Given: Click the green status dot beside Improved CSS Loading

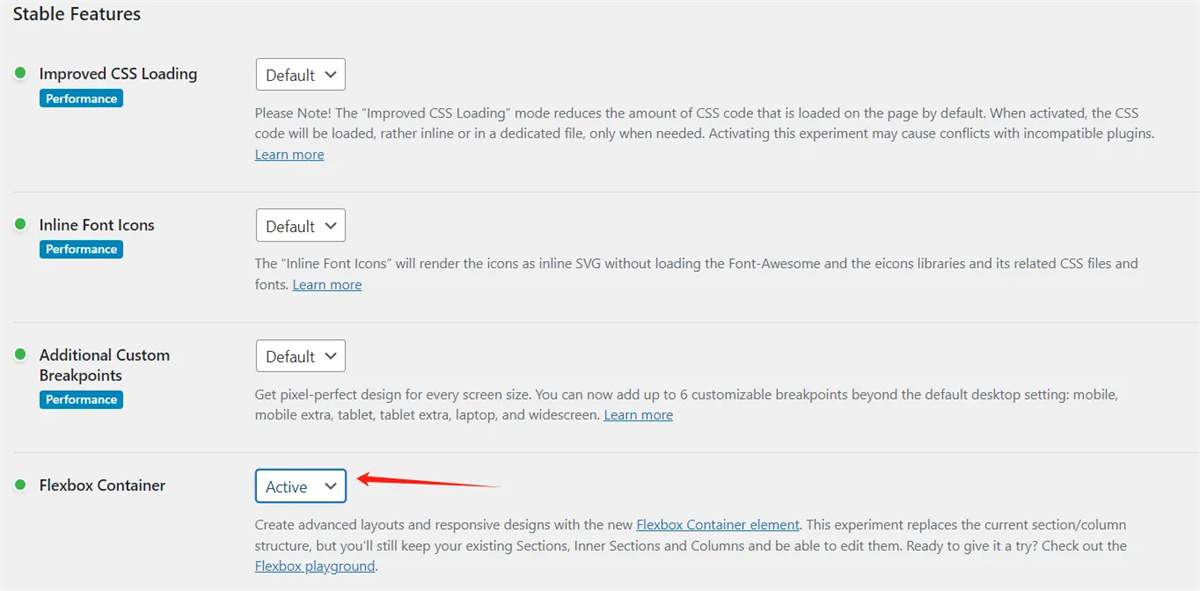Looking at the screenshot, I should [20, 73].
